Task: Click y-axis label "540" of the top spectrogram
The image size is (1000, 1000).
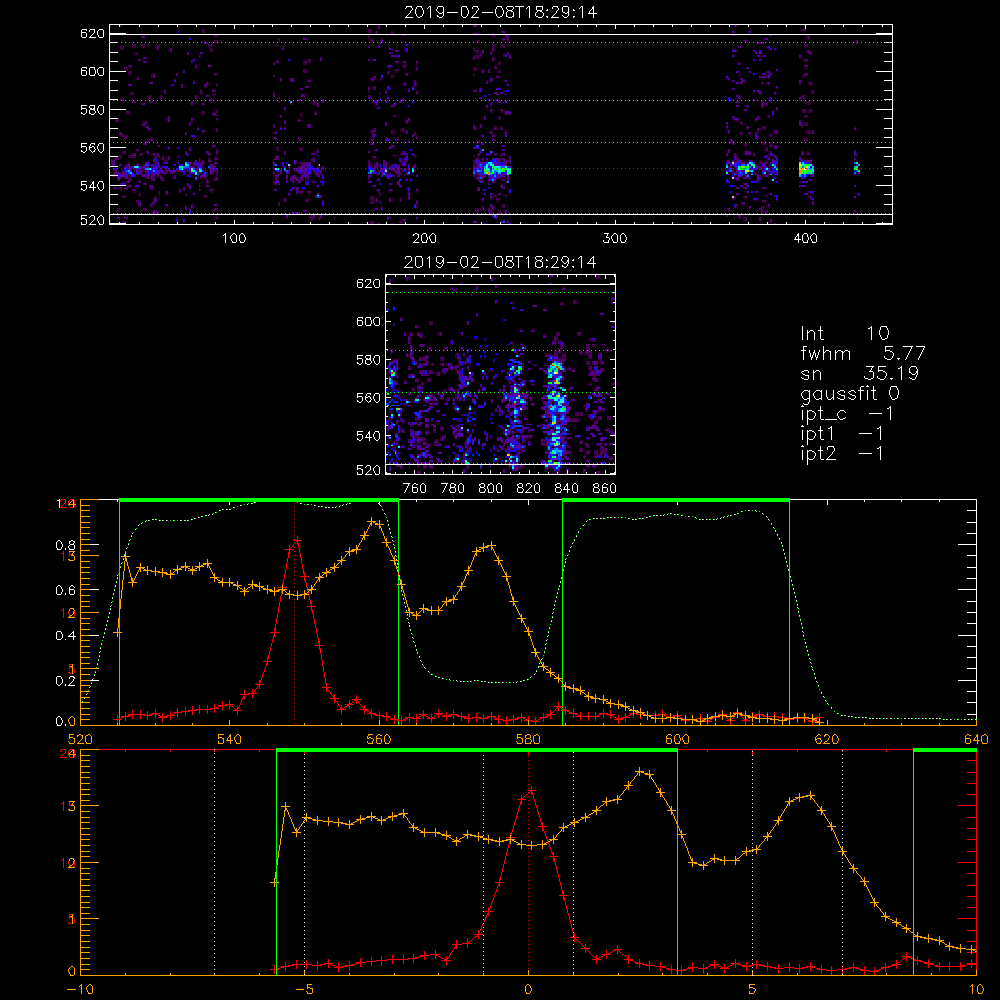Action: [92, 186]
